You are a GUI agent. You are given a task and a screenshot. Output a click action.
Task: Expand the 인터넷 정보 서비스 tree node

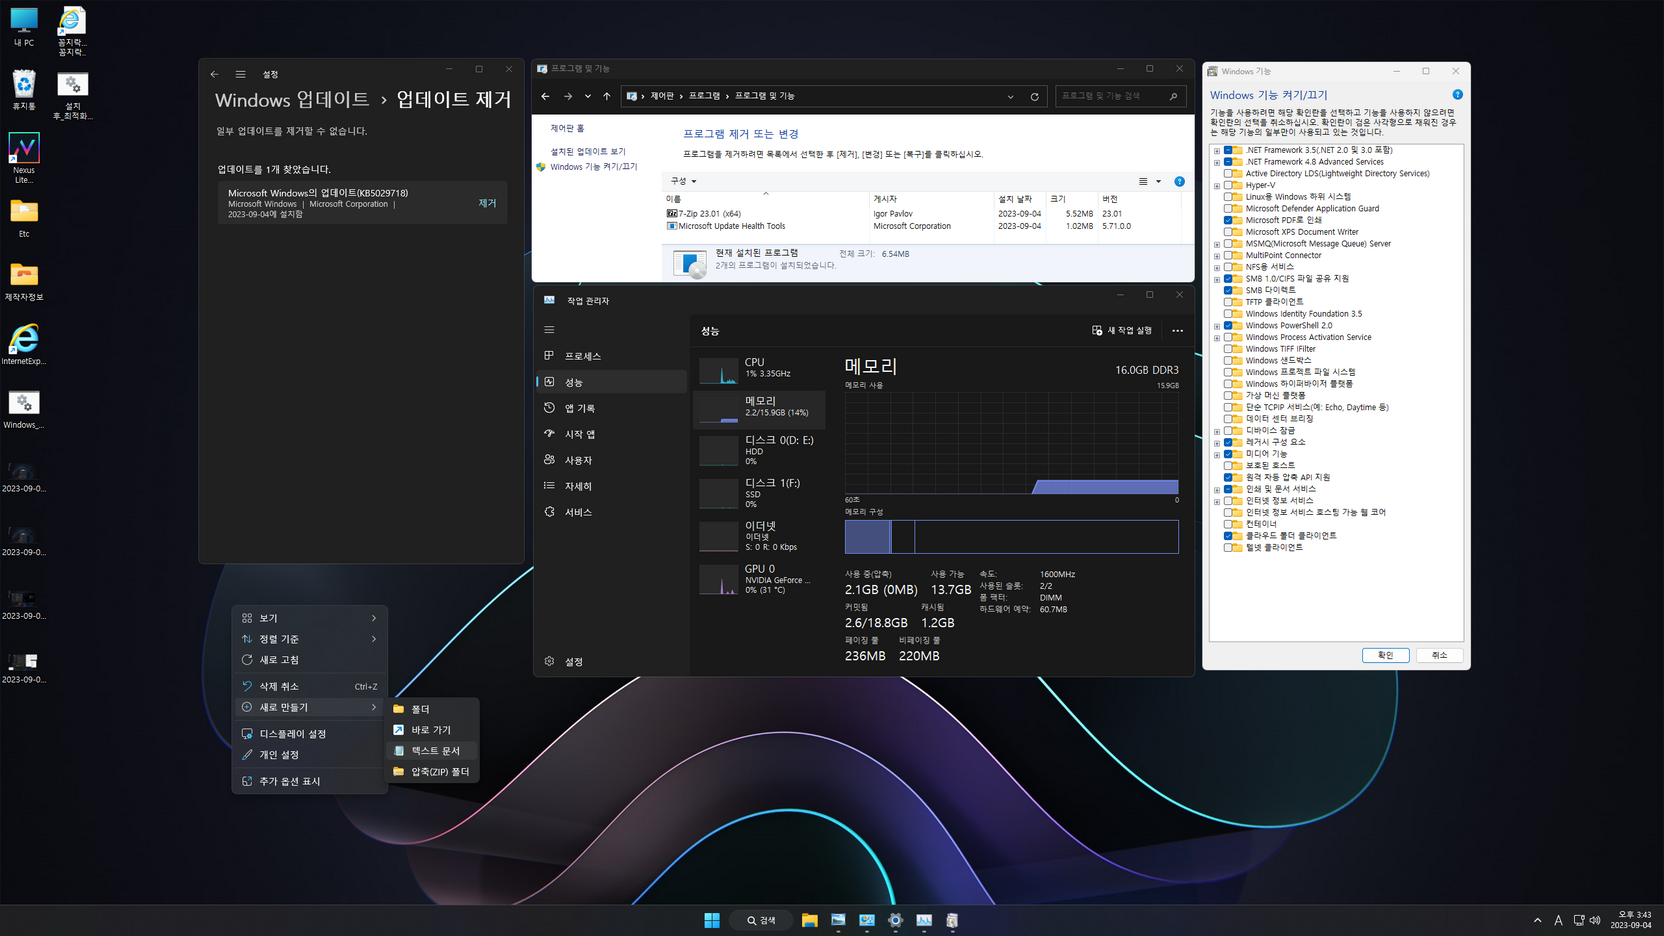tap(1217, 501)
